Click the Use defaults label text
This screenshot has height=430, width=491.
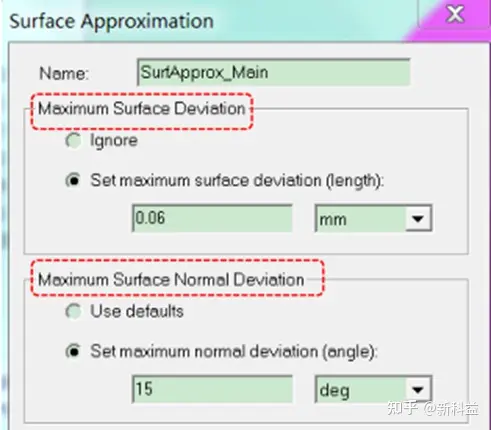137,311
